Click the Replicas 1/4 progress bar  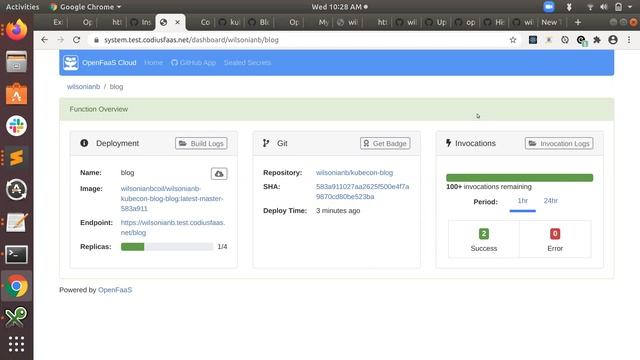pyautogui.click(x=167, y=247)
